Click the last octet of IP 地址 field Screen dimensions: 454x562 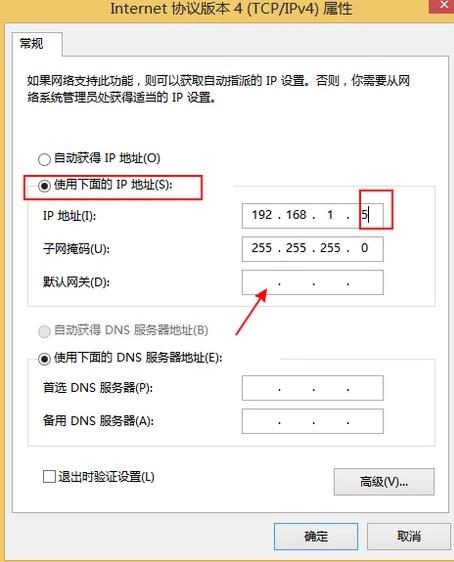tap(365, 215)
